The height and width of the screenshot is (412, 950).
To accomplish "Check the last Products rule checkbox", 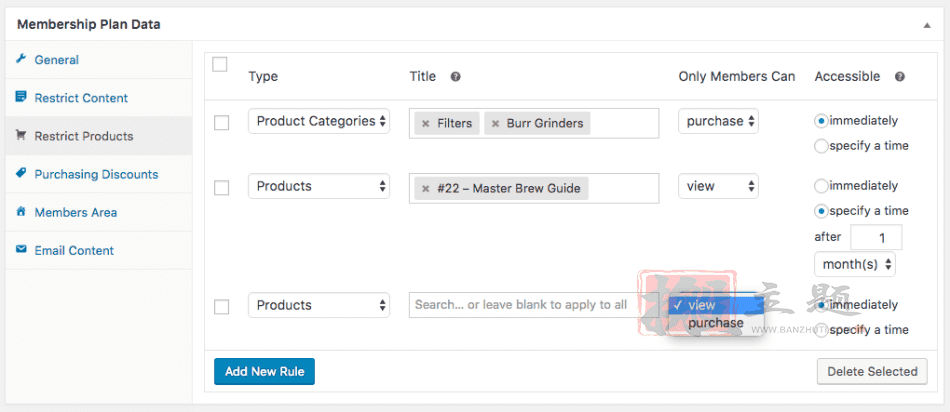I will pyautogui.click(x=222, y=307).
